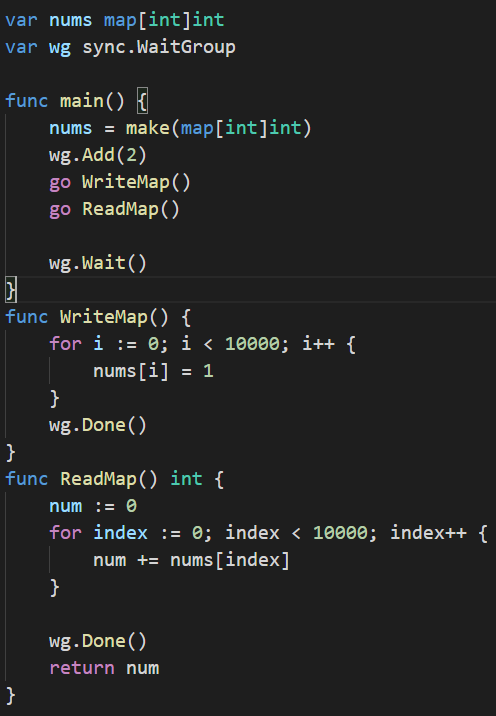This screenshot has width=496, height=716.
Task: Click the 'return num' statement
Action: [x=104, y=668]
